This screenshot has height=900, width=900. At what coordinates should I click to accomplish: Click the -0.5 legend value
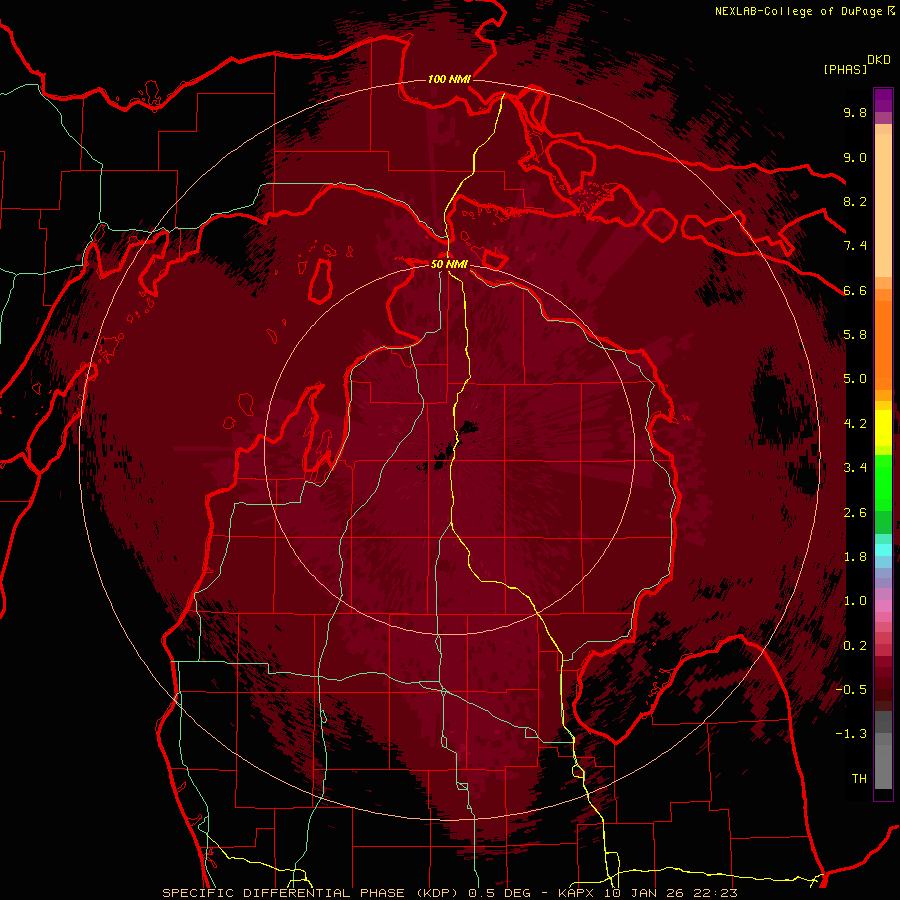pos(851,690)
